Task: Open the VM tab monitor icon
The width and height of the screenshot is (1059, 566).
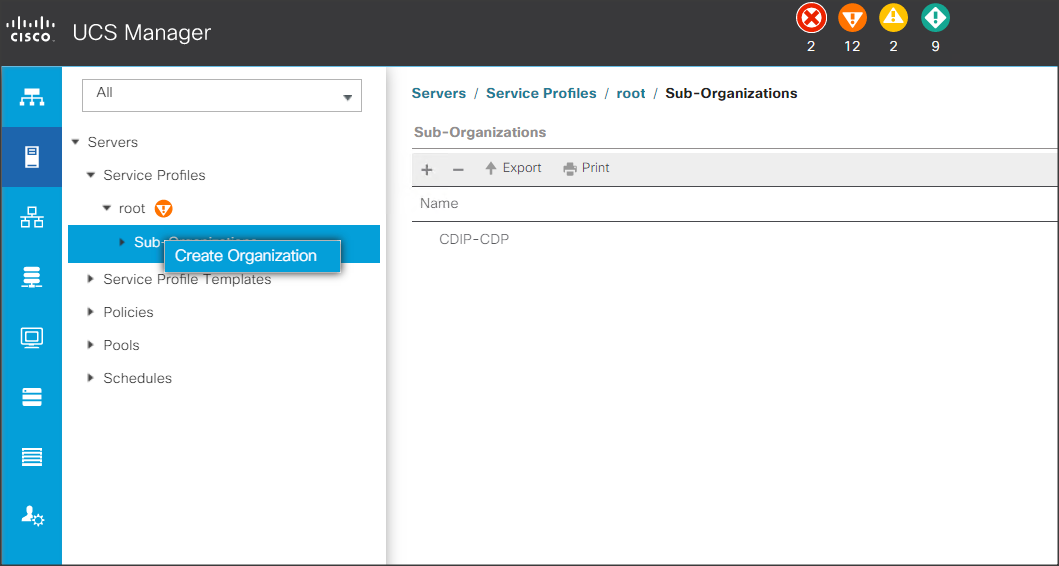Action: pos(32,337)
